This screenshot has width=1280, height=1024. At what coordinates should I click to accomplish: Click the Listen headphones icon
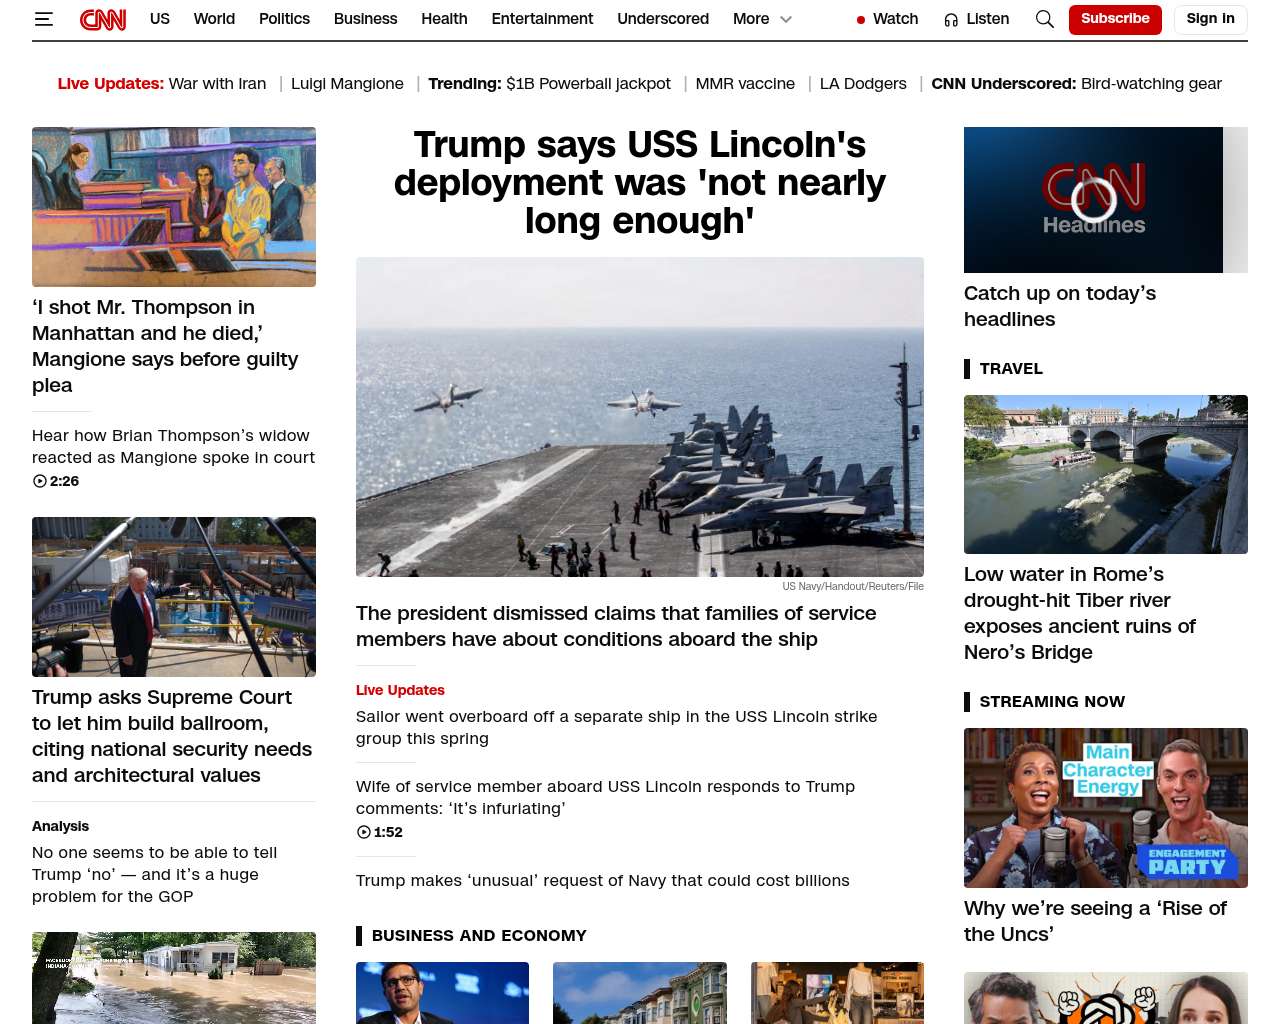951,19
